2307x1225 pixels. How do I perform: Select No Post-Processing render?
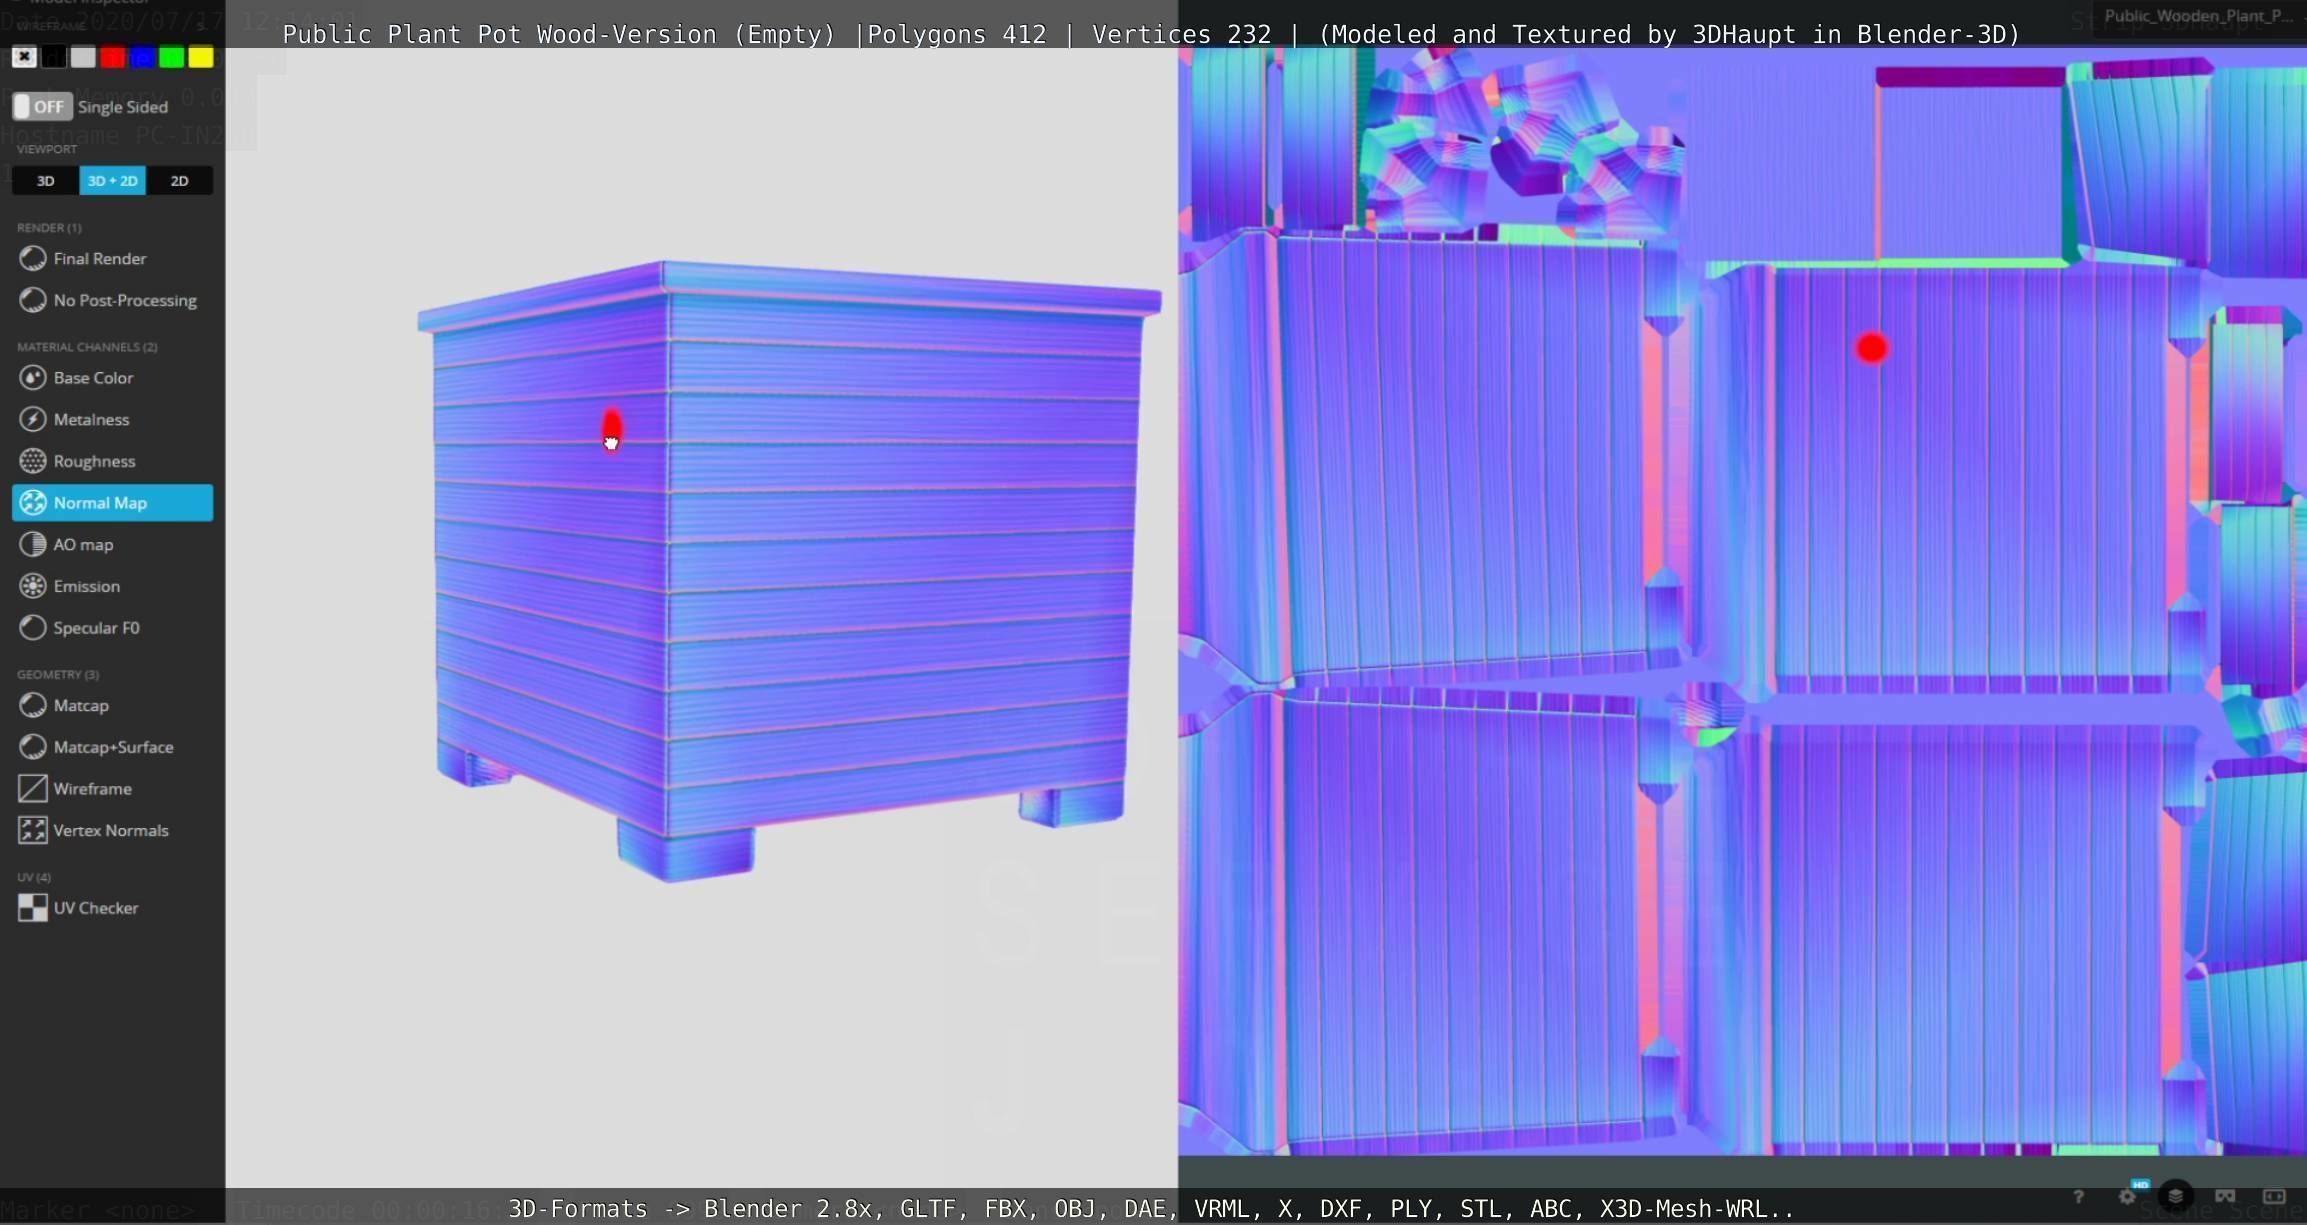click(112, 300)
